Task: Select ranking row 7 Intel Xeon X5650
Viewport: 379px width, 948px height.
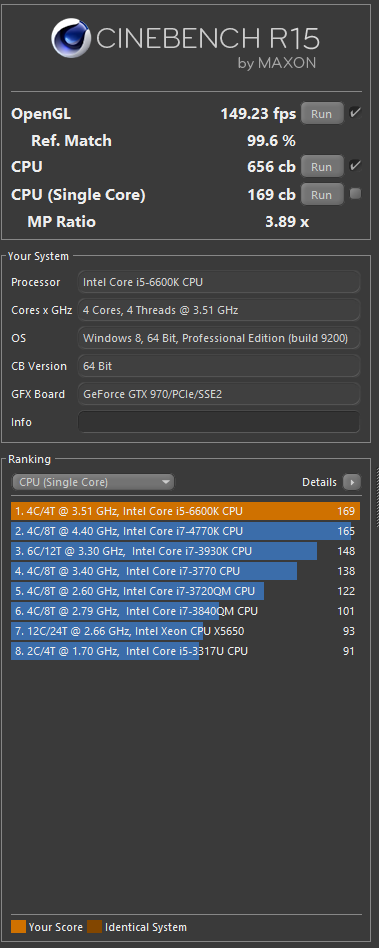Action: pyautogui.click(x=186, y=631)
